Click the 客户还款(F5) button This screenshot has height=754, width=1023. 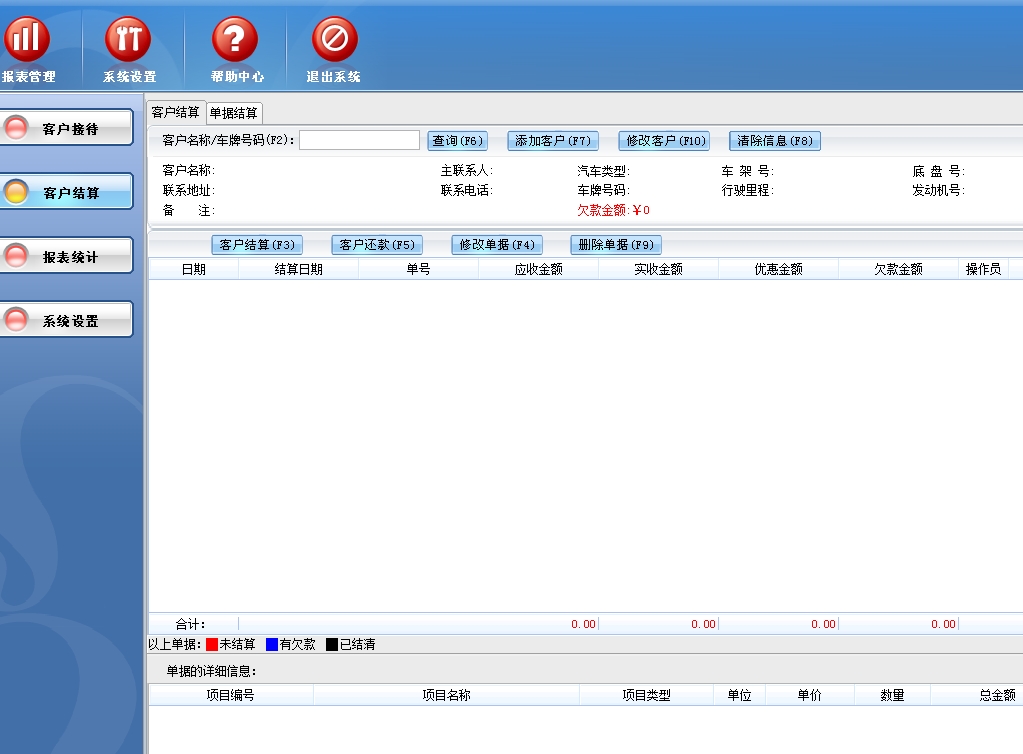pos(377,245)
